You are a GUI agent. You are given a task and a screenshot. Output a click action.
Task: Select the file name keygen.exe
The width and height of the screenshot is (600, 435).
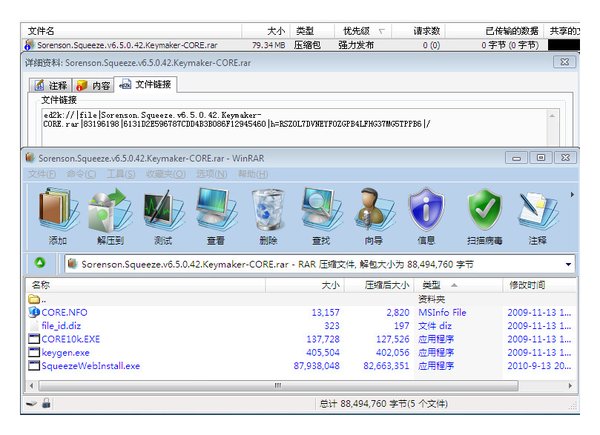(65, 352)
